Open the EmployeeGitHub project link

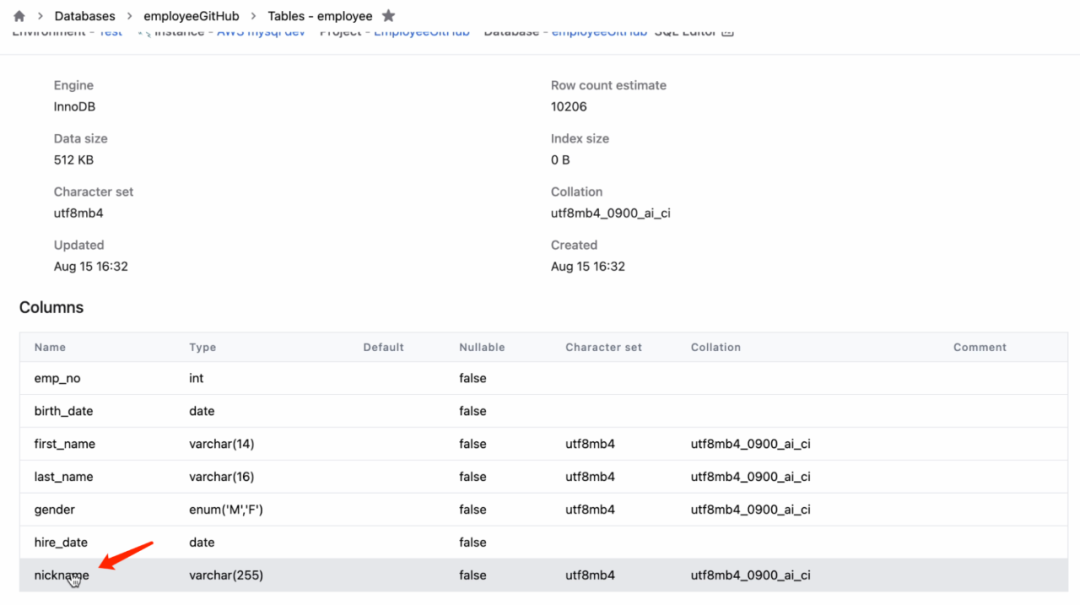click(421, 33)
